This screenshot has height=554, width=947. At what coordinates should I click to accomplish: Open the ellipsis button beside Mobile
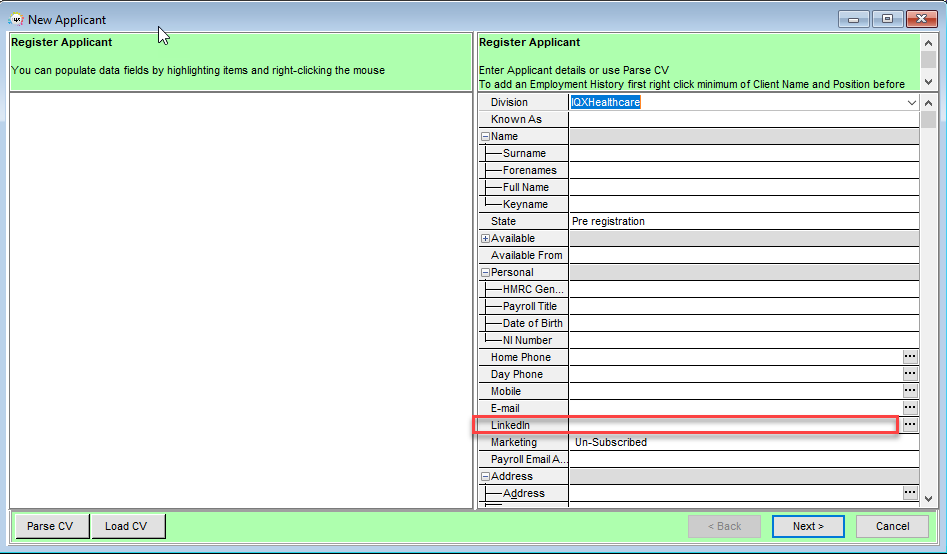point(910,390)
